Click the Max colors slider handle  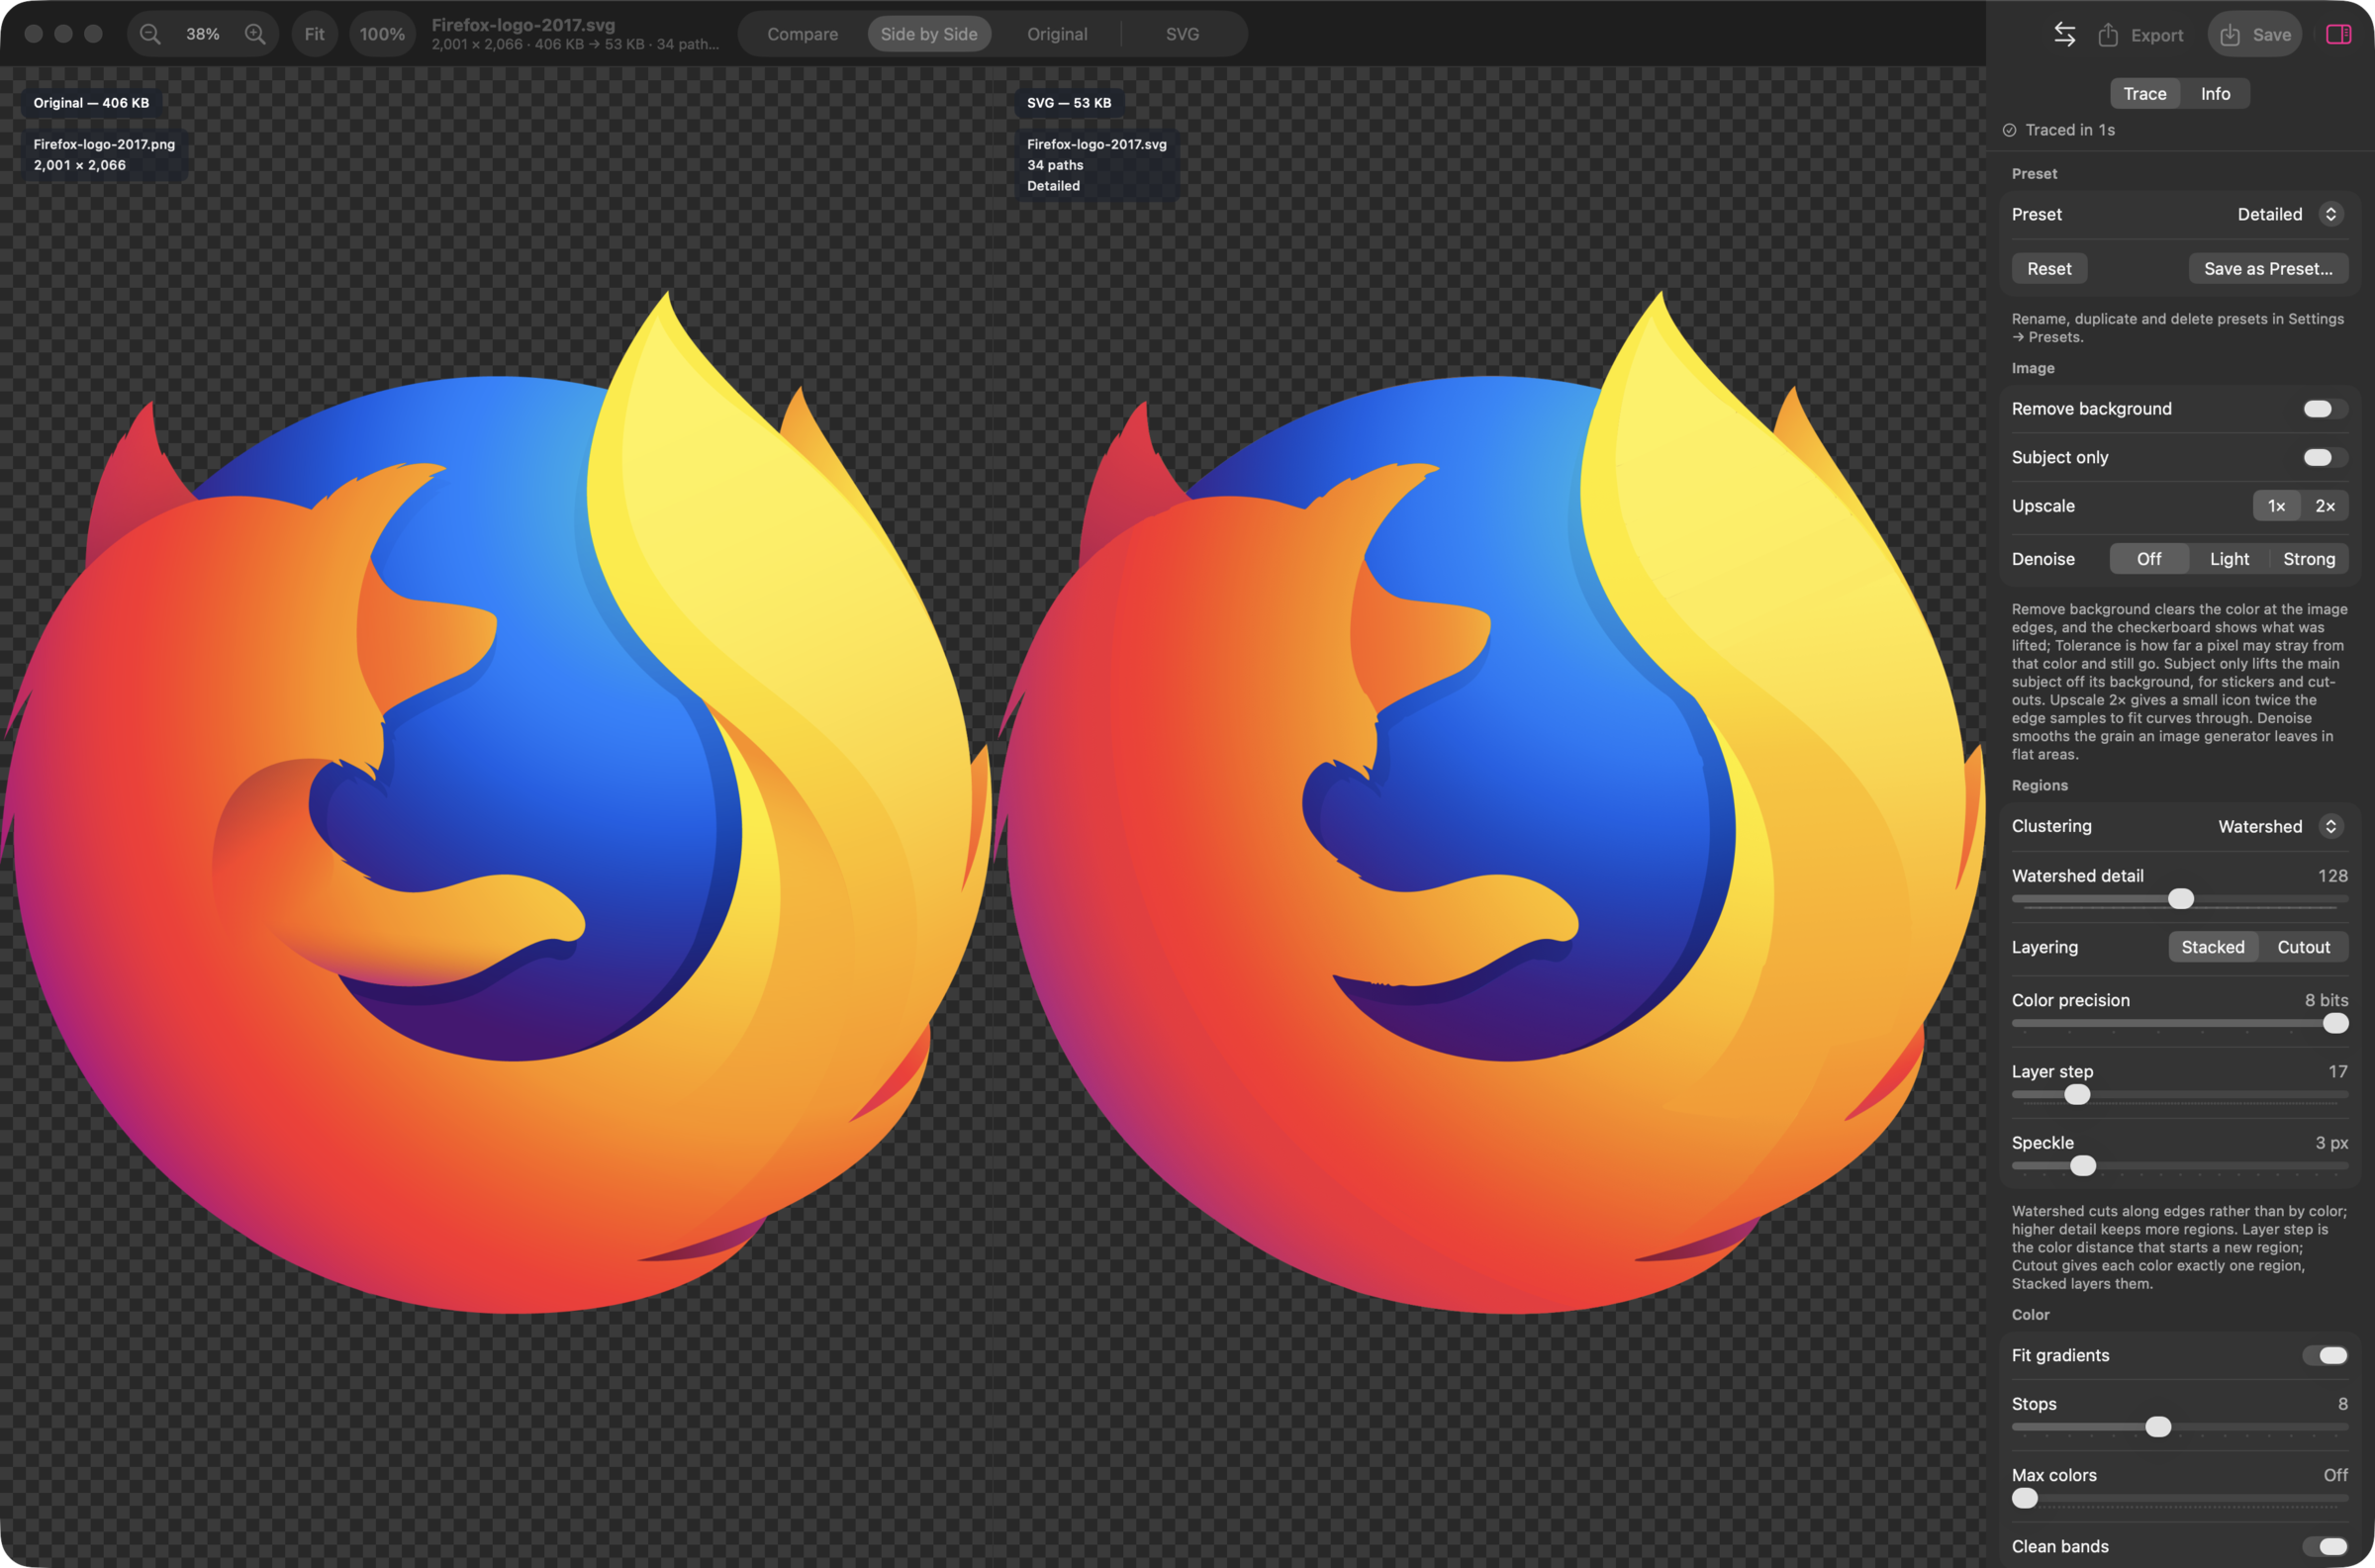[x=2025, y=1498]
